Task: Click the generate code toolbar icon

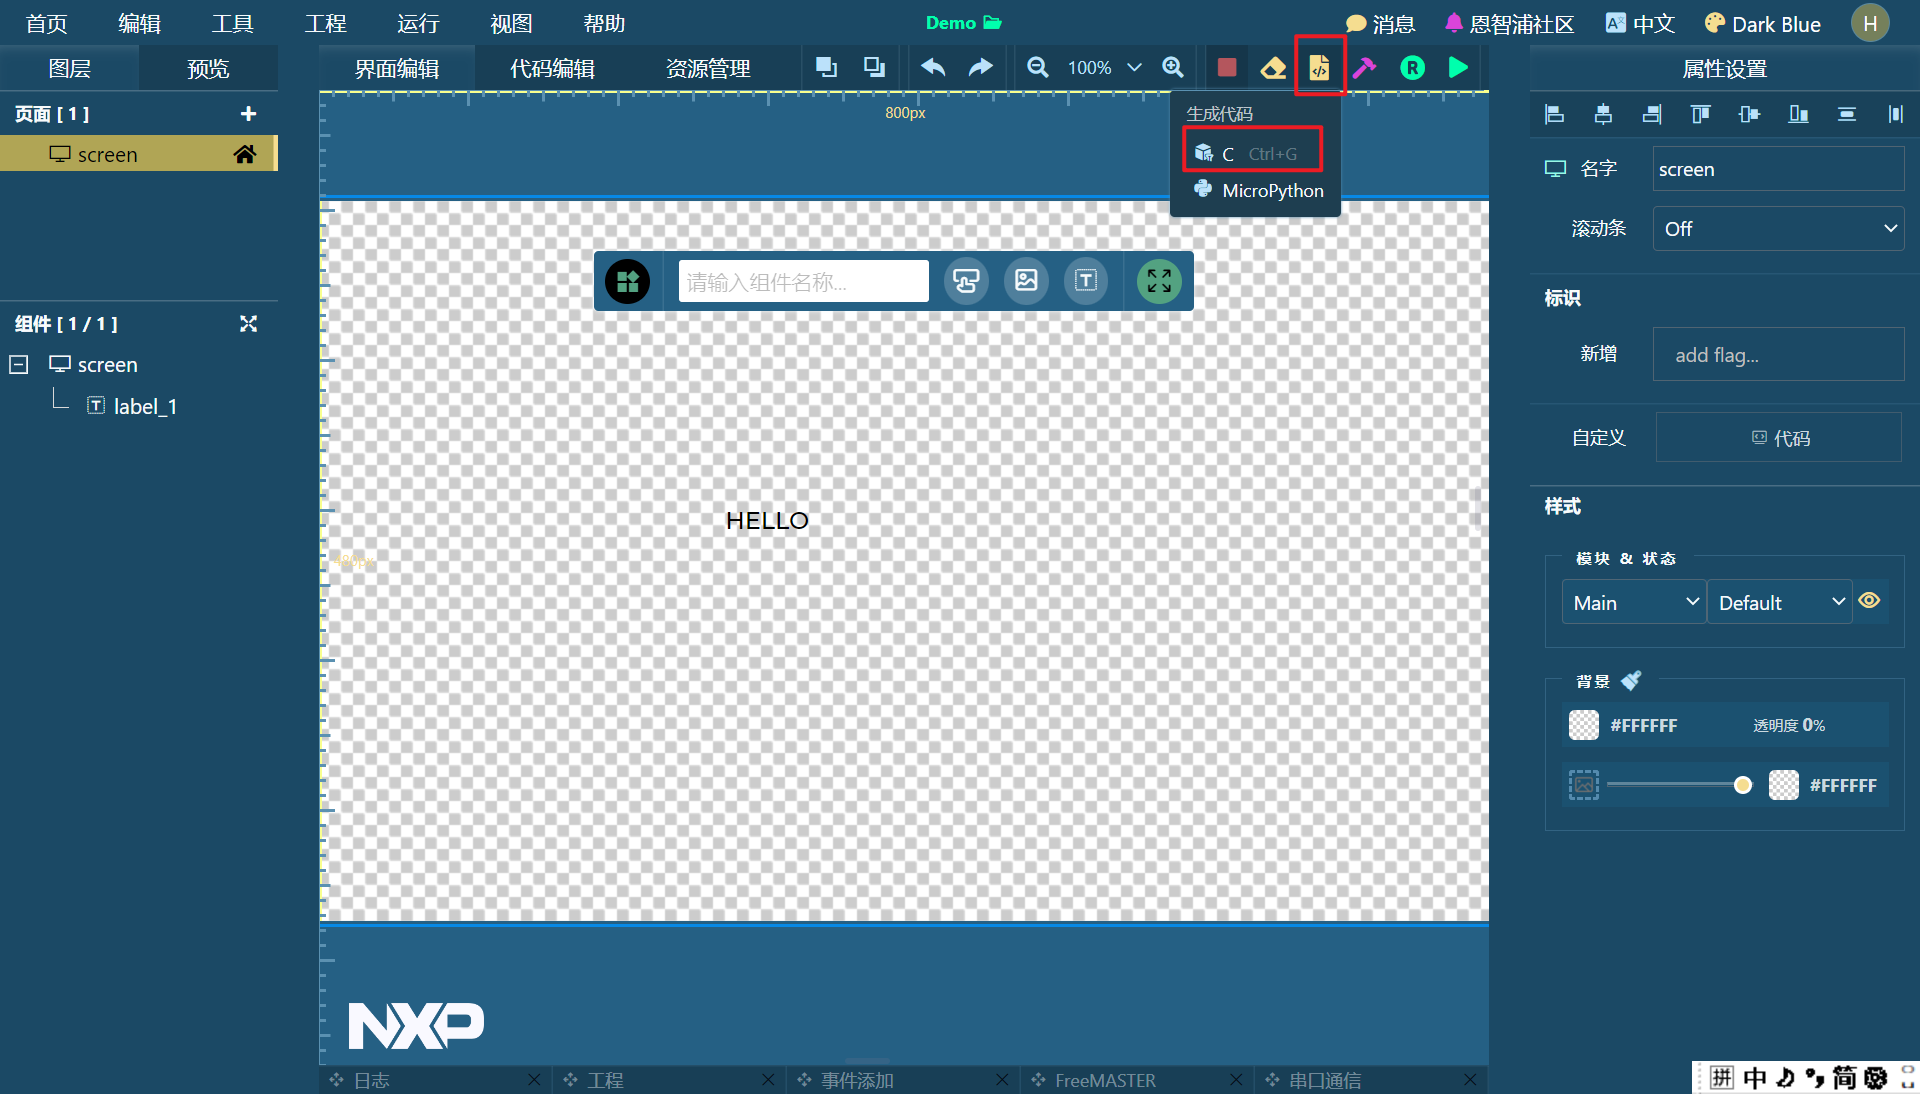Action: click(x=1319, y=68)
